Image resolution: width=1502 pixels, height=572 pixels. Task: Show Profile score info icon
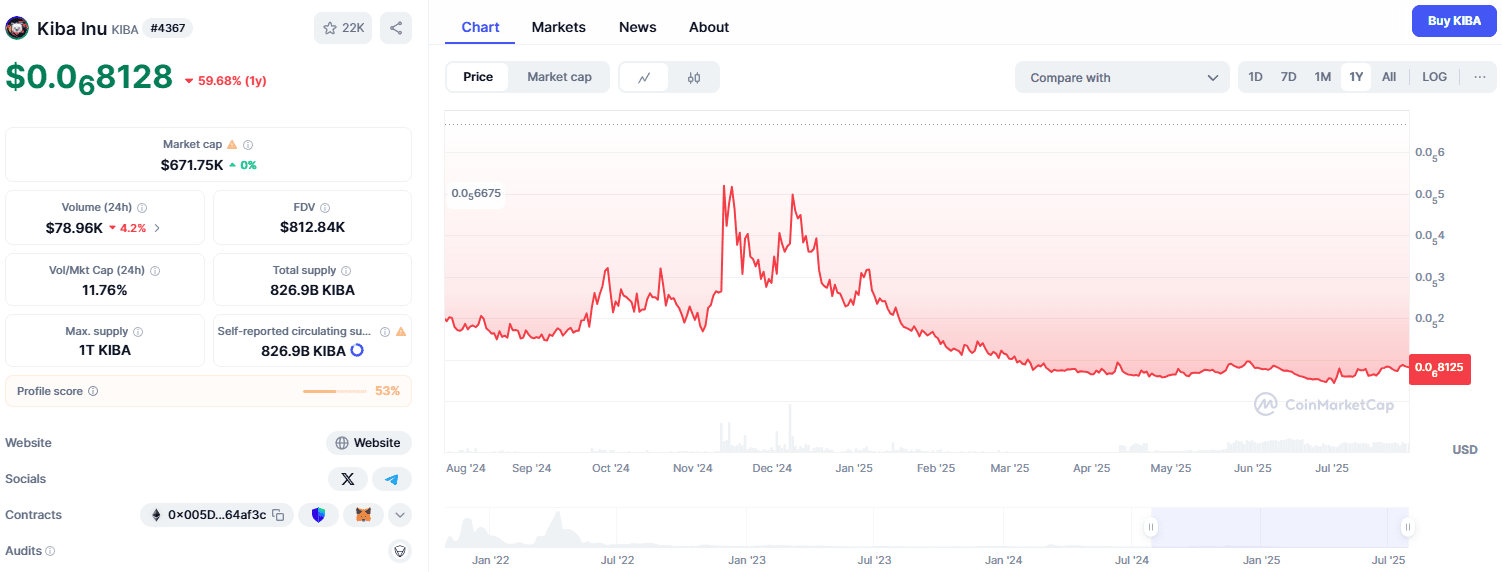click(x=93, y=391)
